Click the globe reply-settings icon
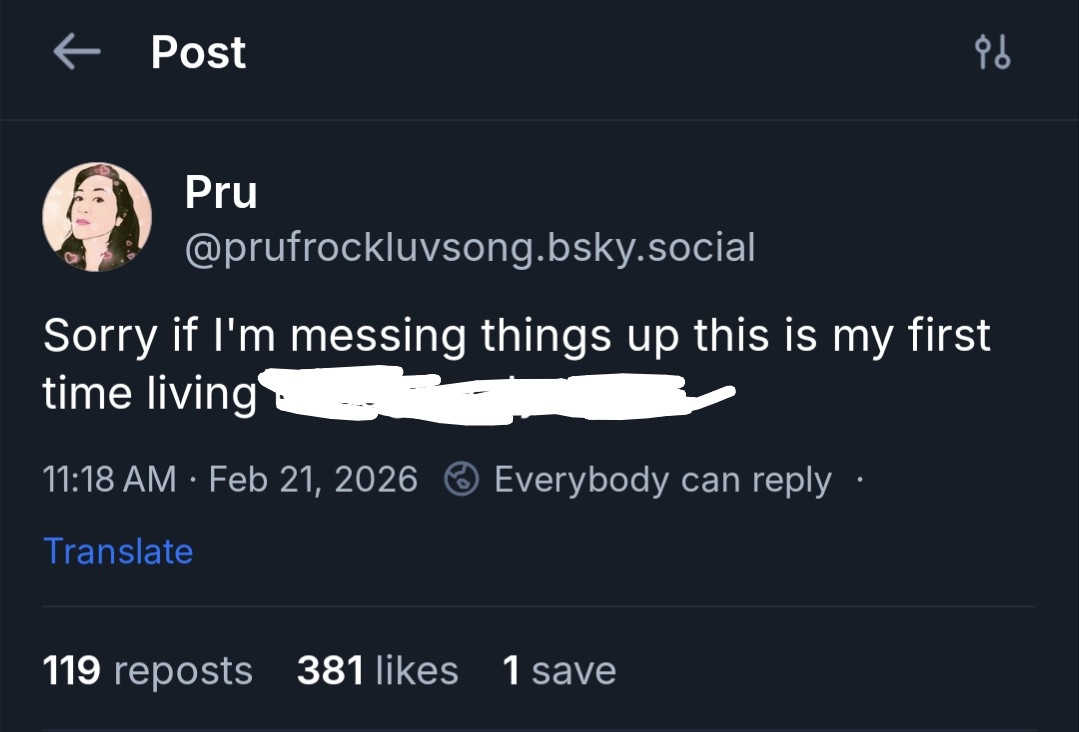This screenshot has height=732, width=1079. (x=461, y=480)
